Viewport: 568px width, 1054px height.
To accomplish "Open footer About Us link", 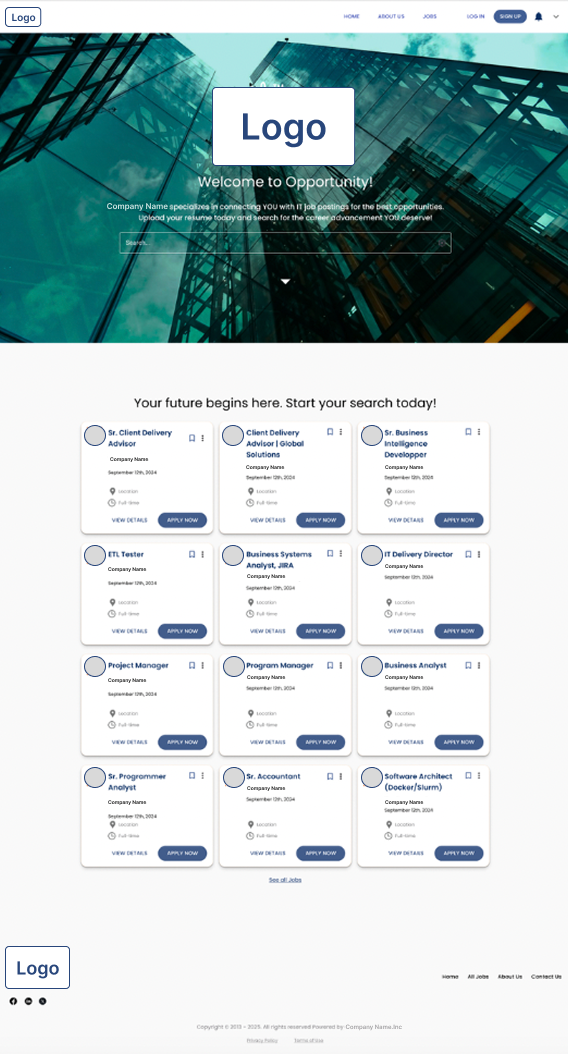I will click(x=510, y=977).
